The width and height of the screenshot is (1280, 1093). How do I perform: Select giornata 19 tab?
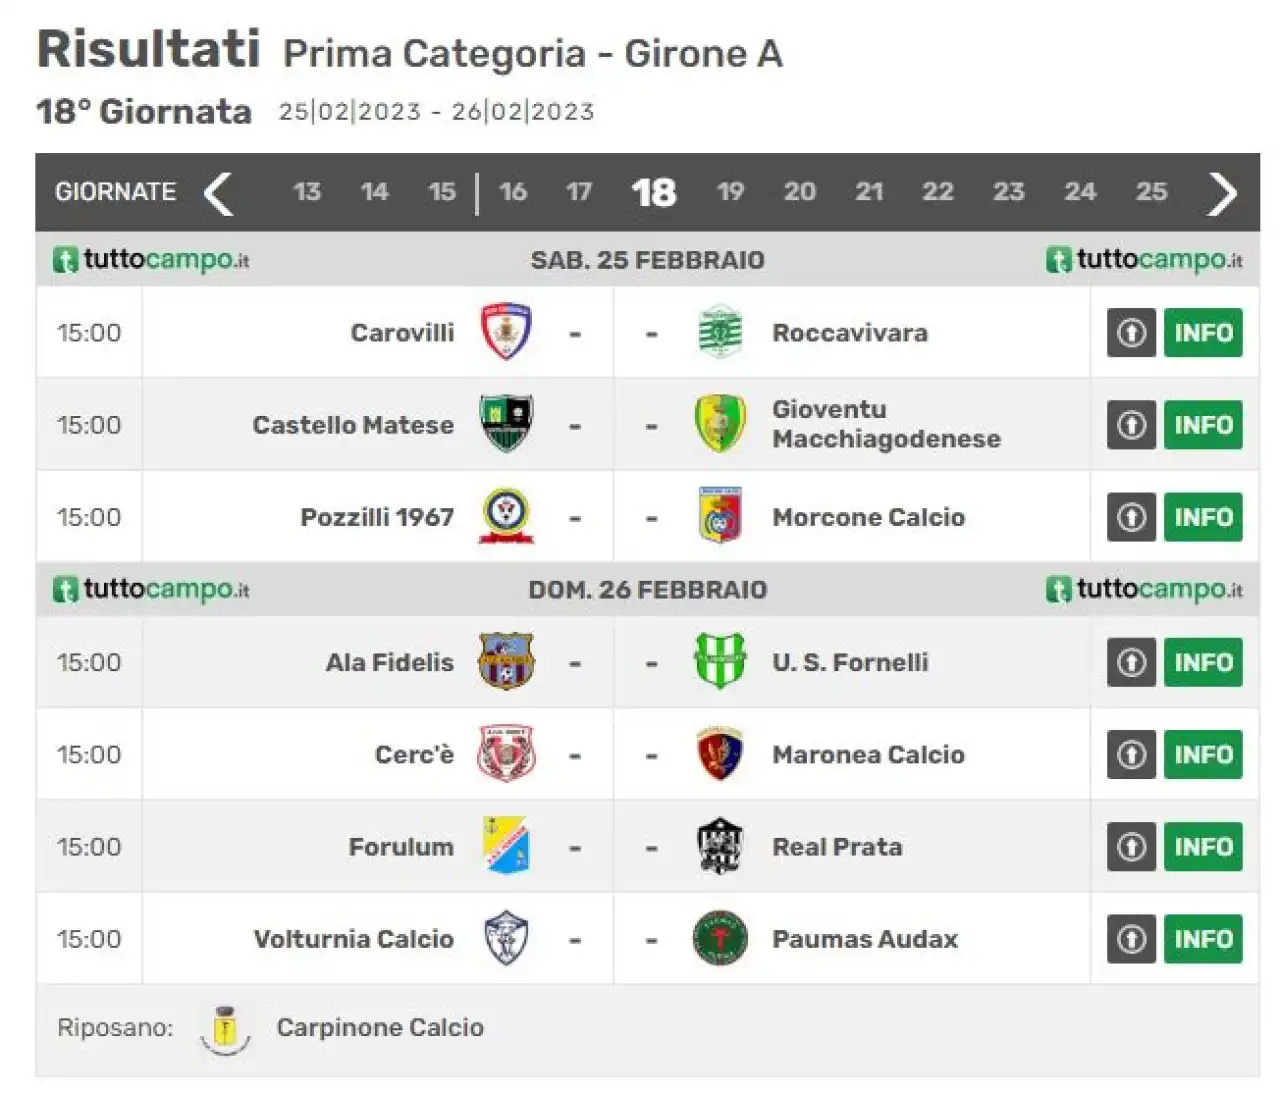tap(730, 191)
